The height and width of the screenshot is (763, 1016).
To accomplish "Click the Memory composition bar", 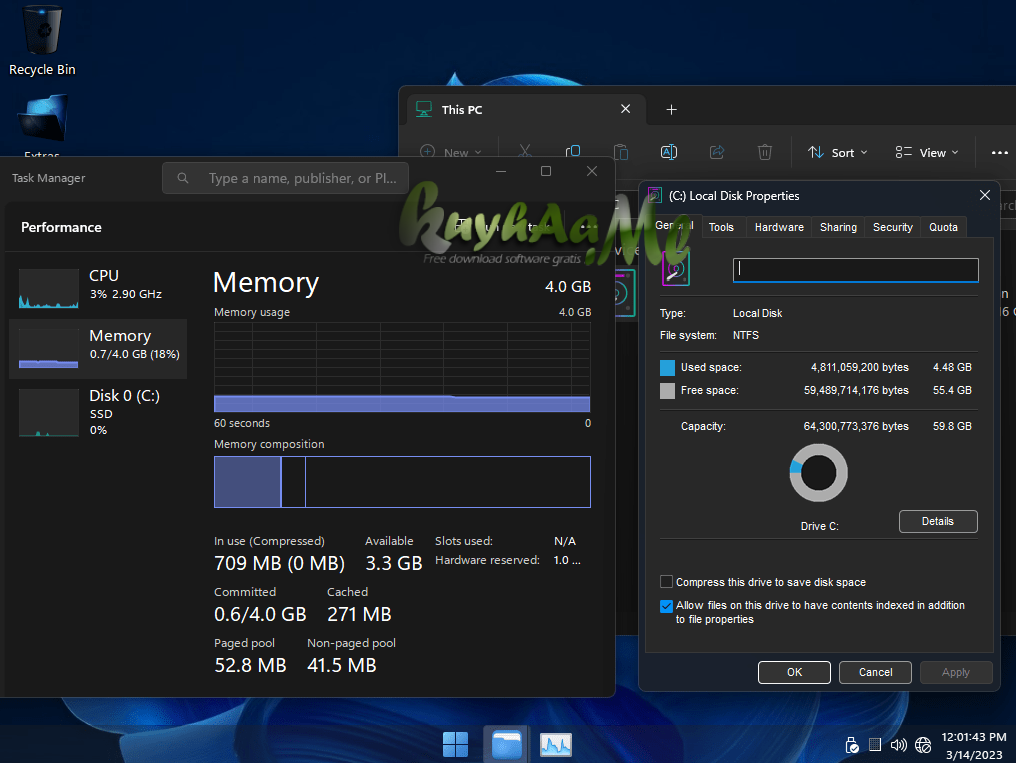I will (402, 482).
